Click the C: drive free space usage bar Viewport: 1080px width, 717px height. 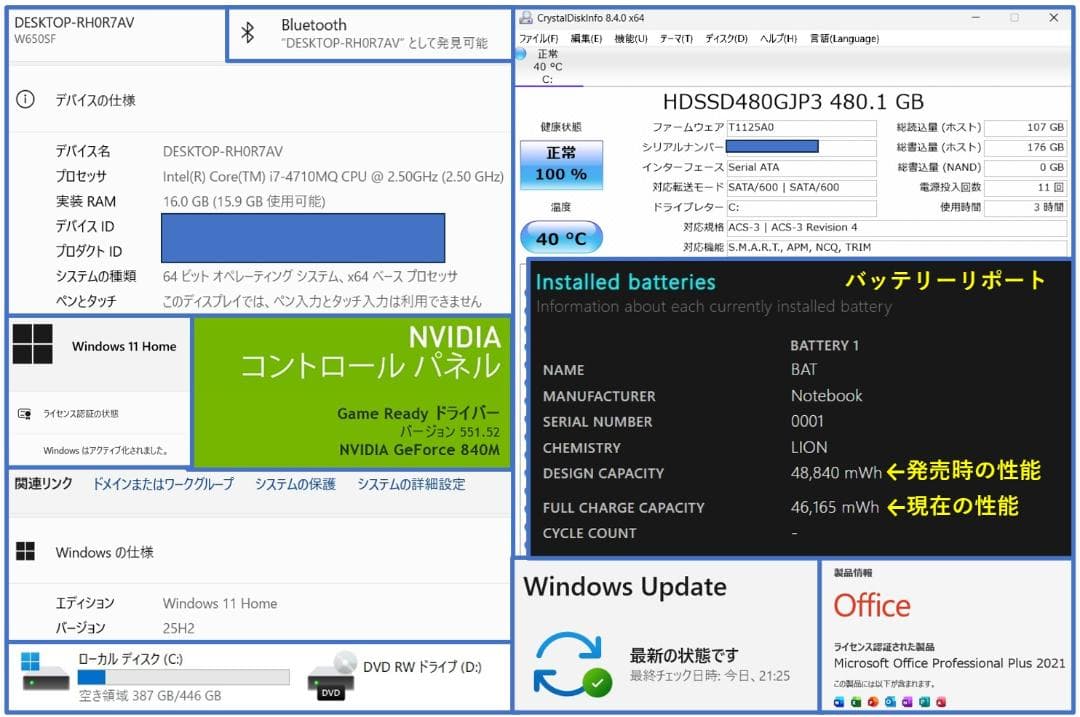(x=185, y=675)
